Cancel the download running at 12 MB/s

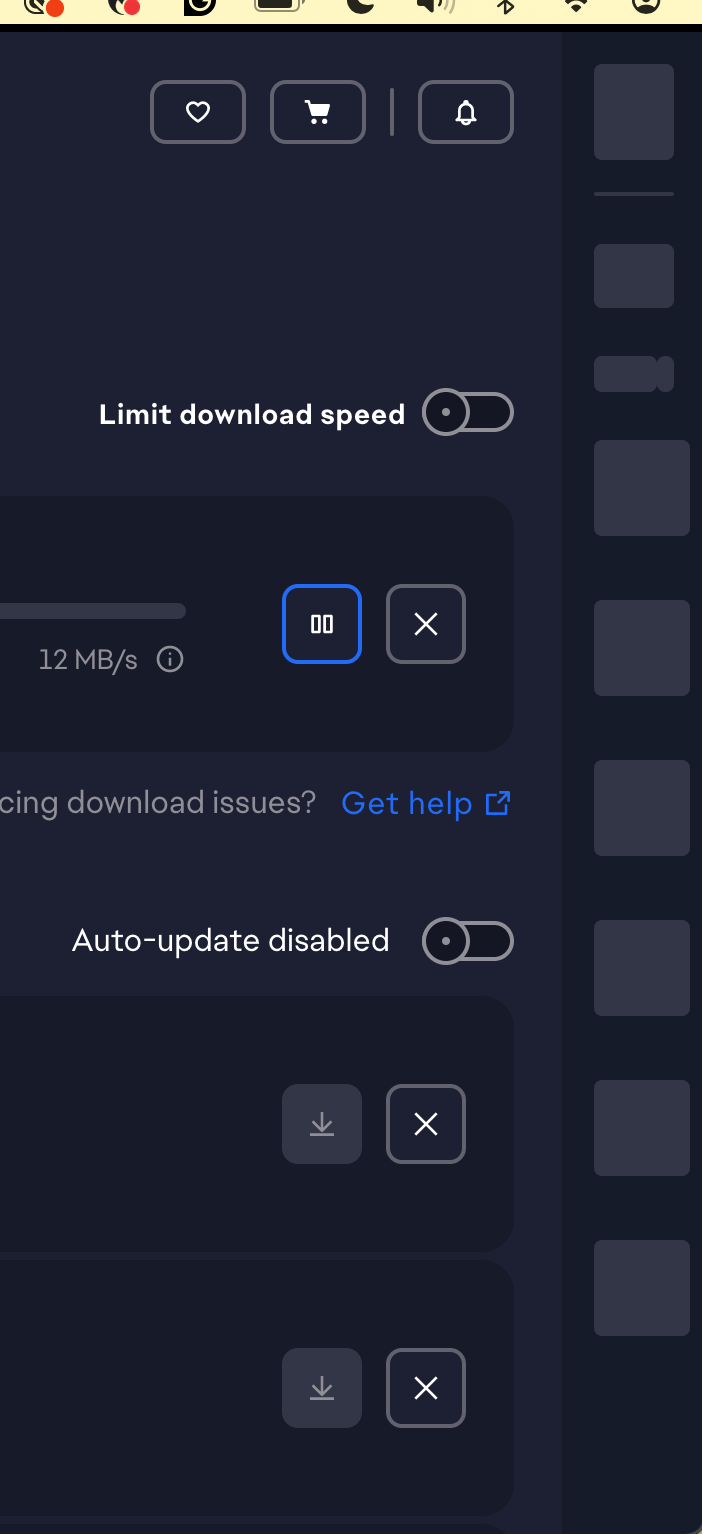[426, 624]
